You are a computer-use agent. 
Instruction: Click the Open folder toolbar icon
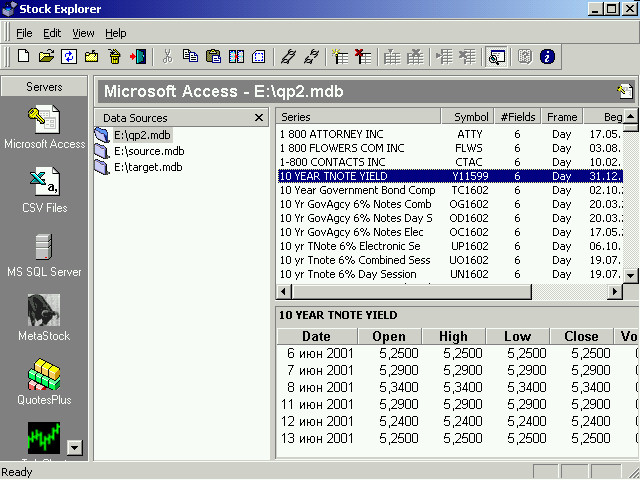46,56
